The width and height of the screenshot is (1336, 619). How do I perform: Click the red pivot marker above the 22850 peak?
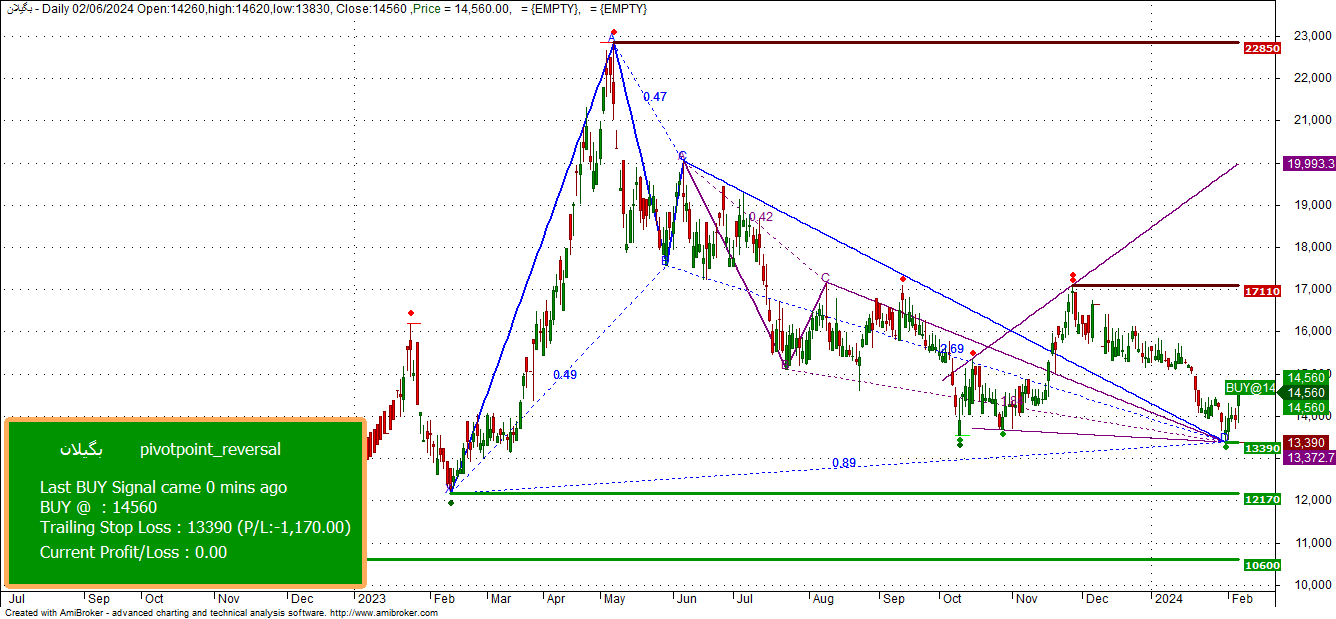click(x=613, y=33)
